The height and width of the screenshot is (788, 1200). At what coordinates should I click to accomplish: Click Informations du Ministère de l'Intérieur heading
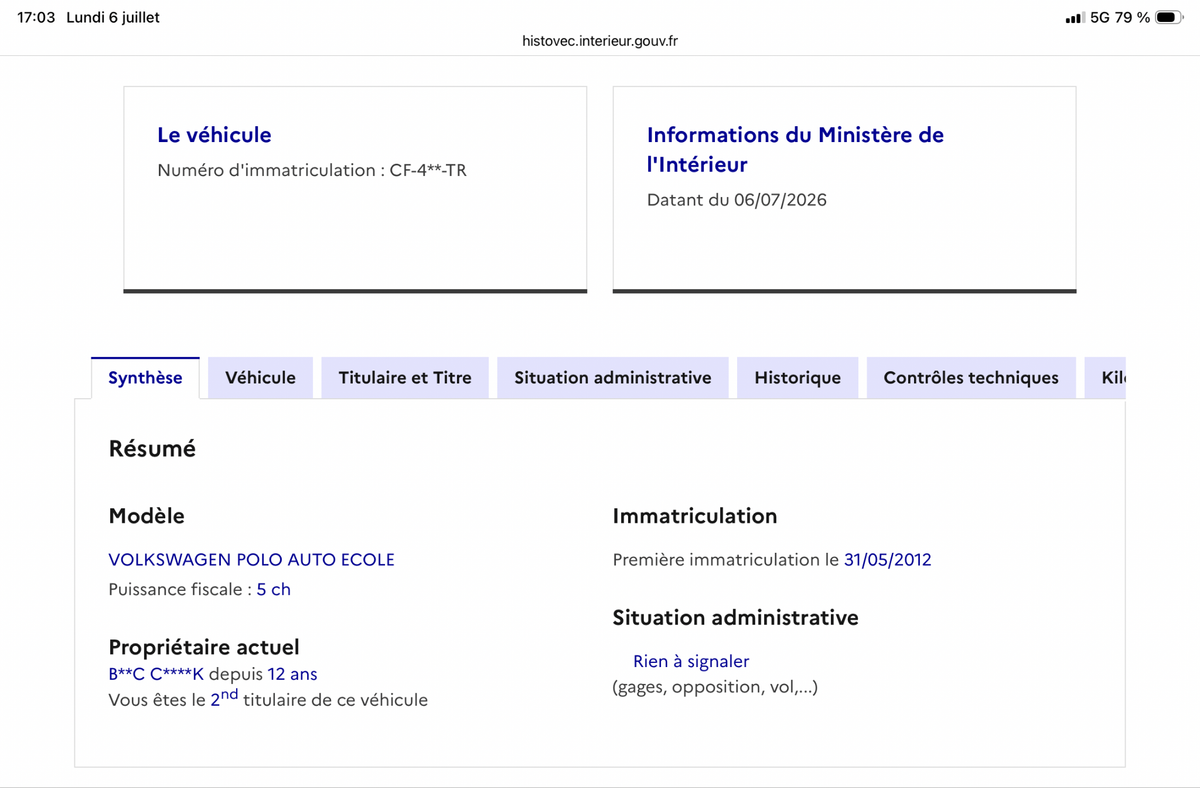tap(795, 149)
